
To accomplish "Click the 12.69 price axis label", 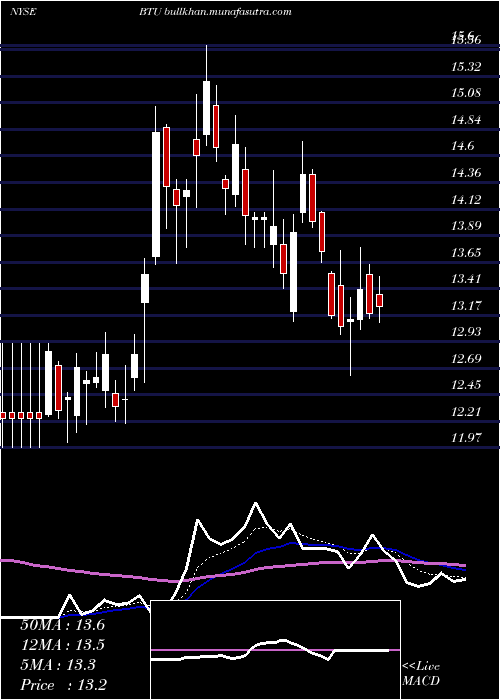I will pyautogui.click(x=467, y=358).
